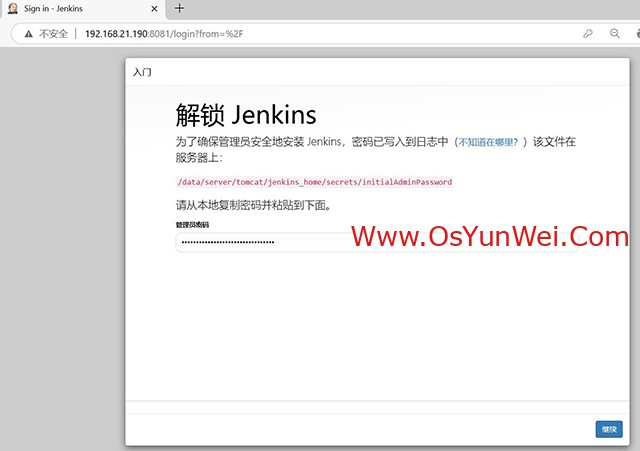Screen dimensions: 640x451
Task: Click the not secure warning icon
Action: (29, 34)
